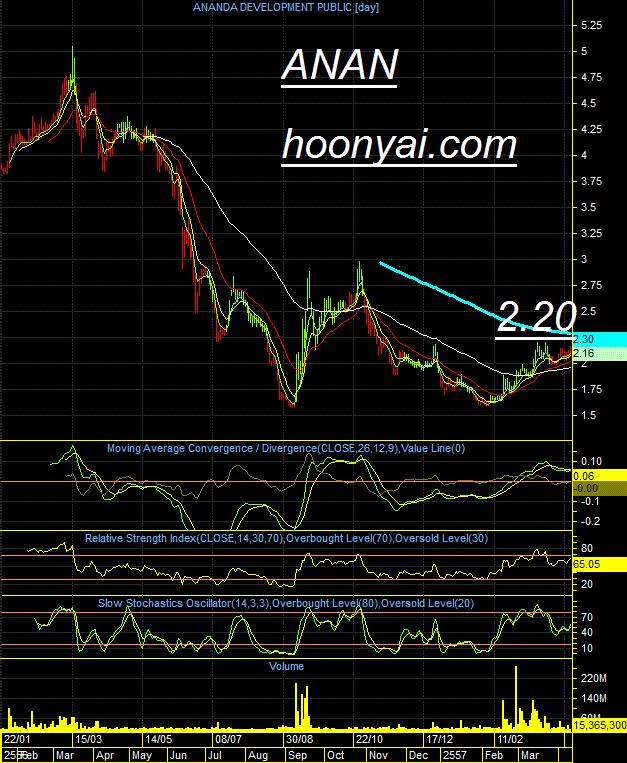The height and width of the screenshot is (763, 627).
Task: Select the 2.75 price axis label
Action: click(591, 286)
